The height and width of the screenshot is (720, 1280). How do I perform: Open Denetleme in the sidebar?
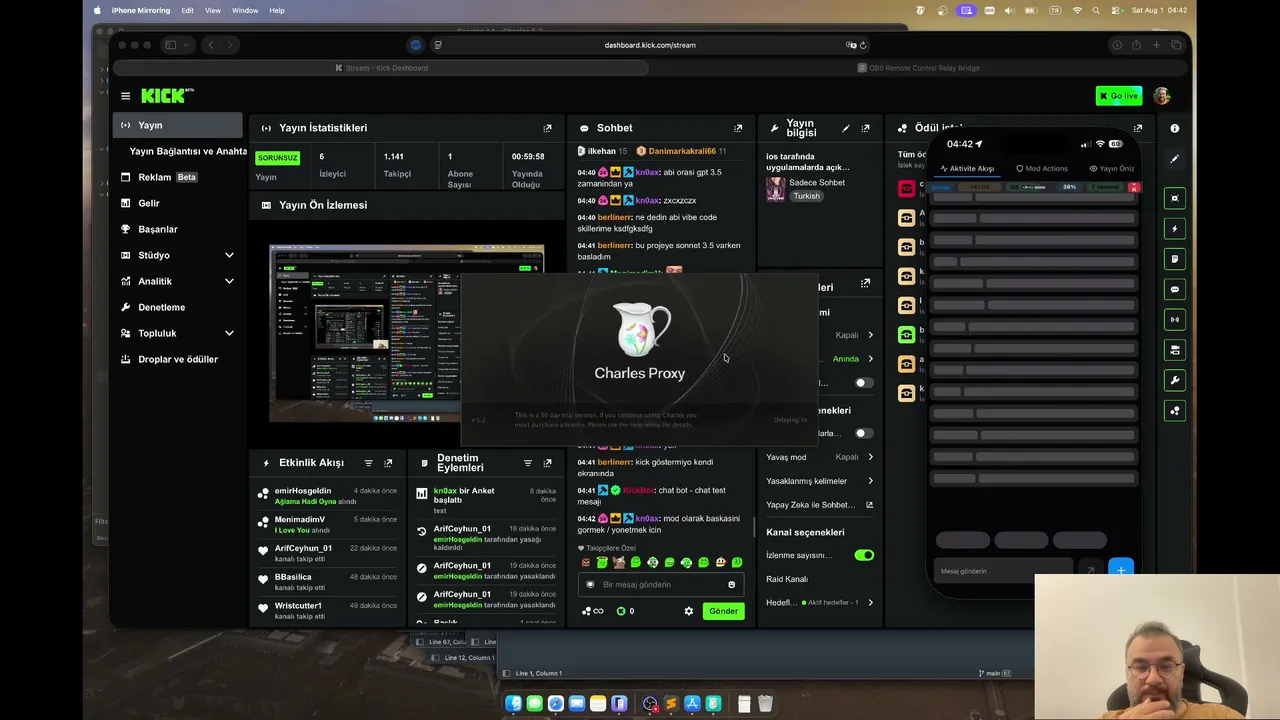point(178,307)
